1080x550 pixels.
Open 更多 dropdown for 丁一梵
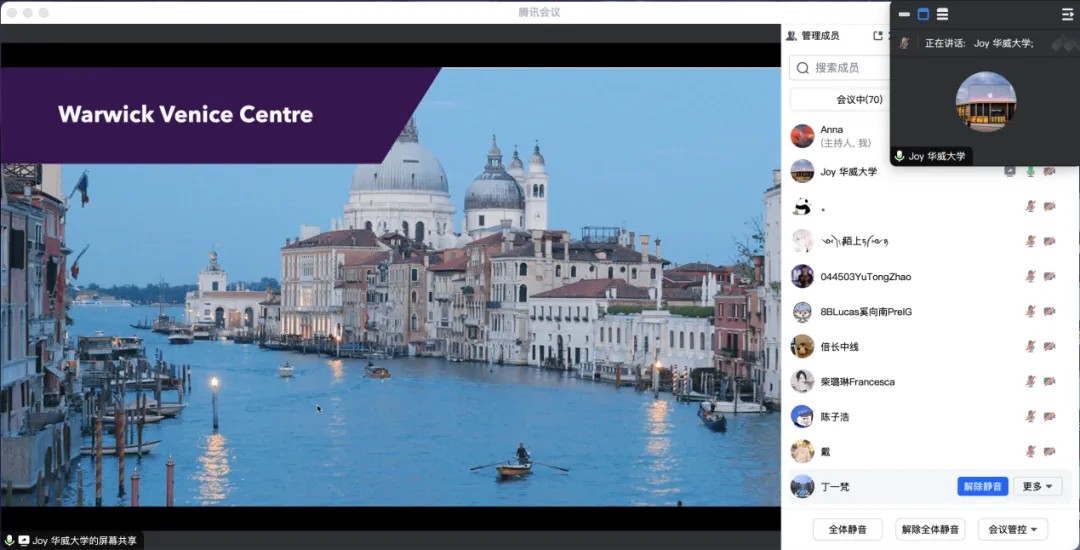[x=1037, y=487]
